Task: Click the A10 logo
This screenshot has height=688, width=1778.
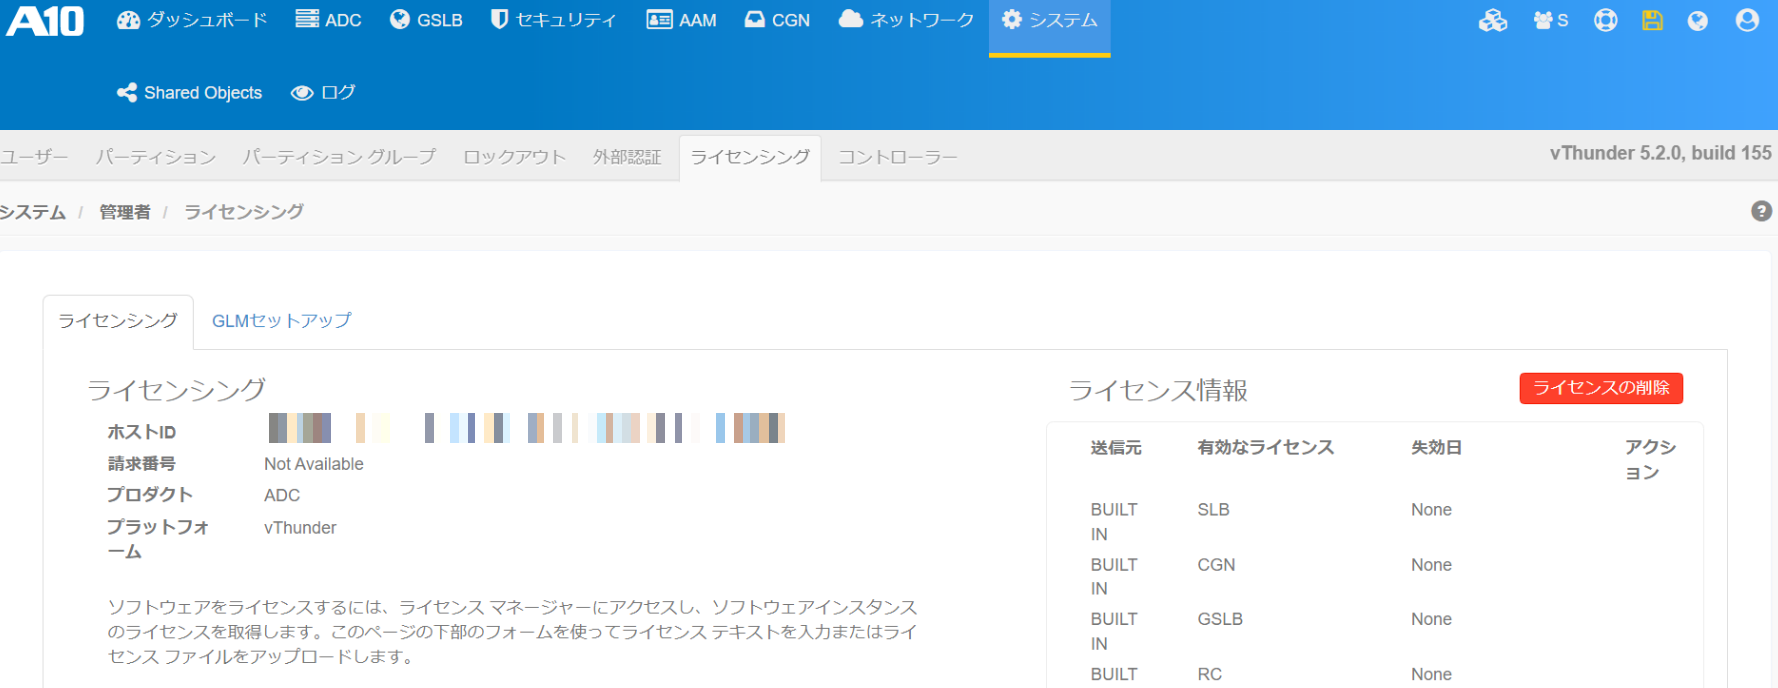Action: click(45, 20)
